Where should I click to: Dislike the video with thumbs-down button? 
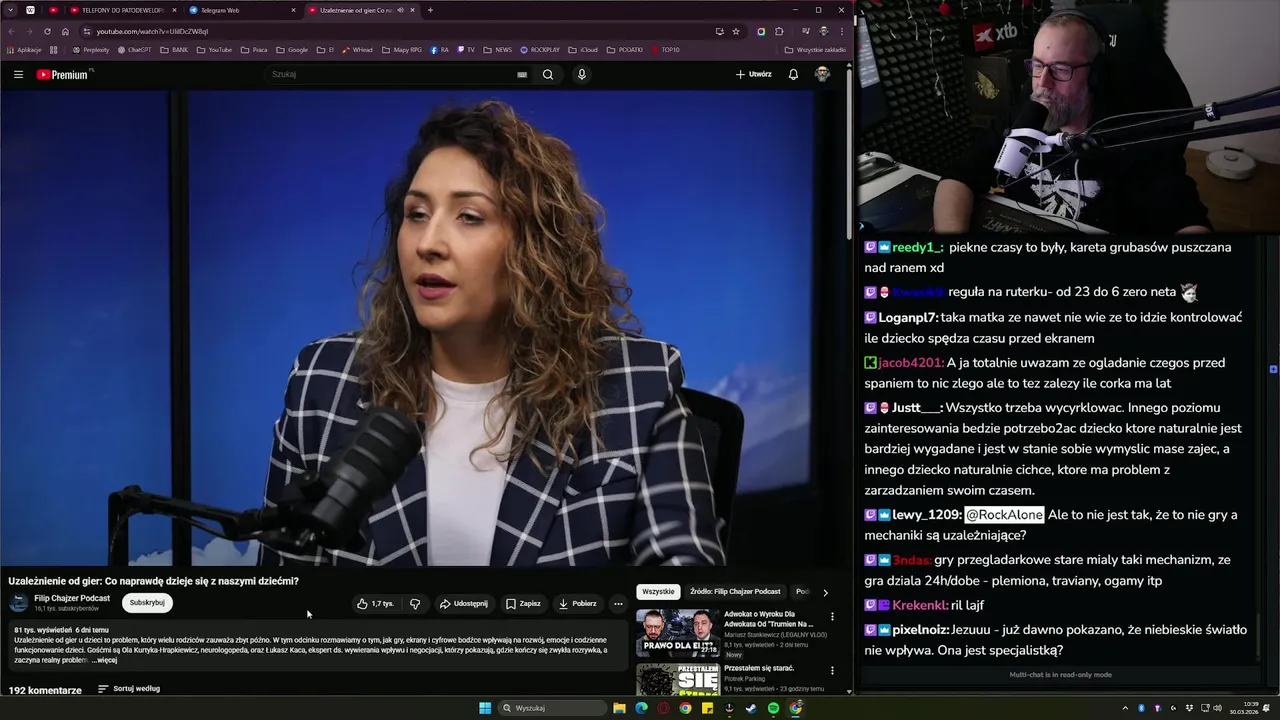tap(415, 603)
